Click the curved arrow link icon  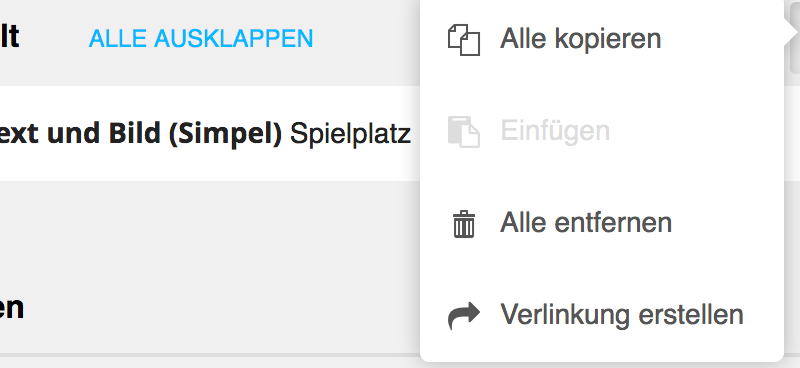[x=464, y=315]
